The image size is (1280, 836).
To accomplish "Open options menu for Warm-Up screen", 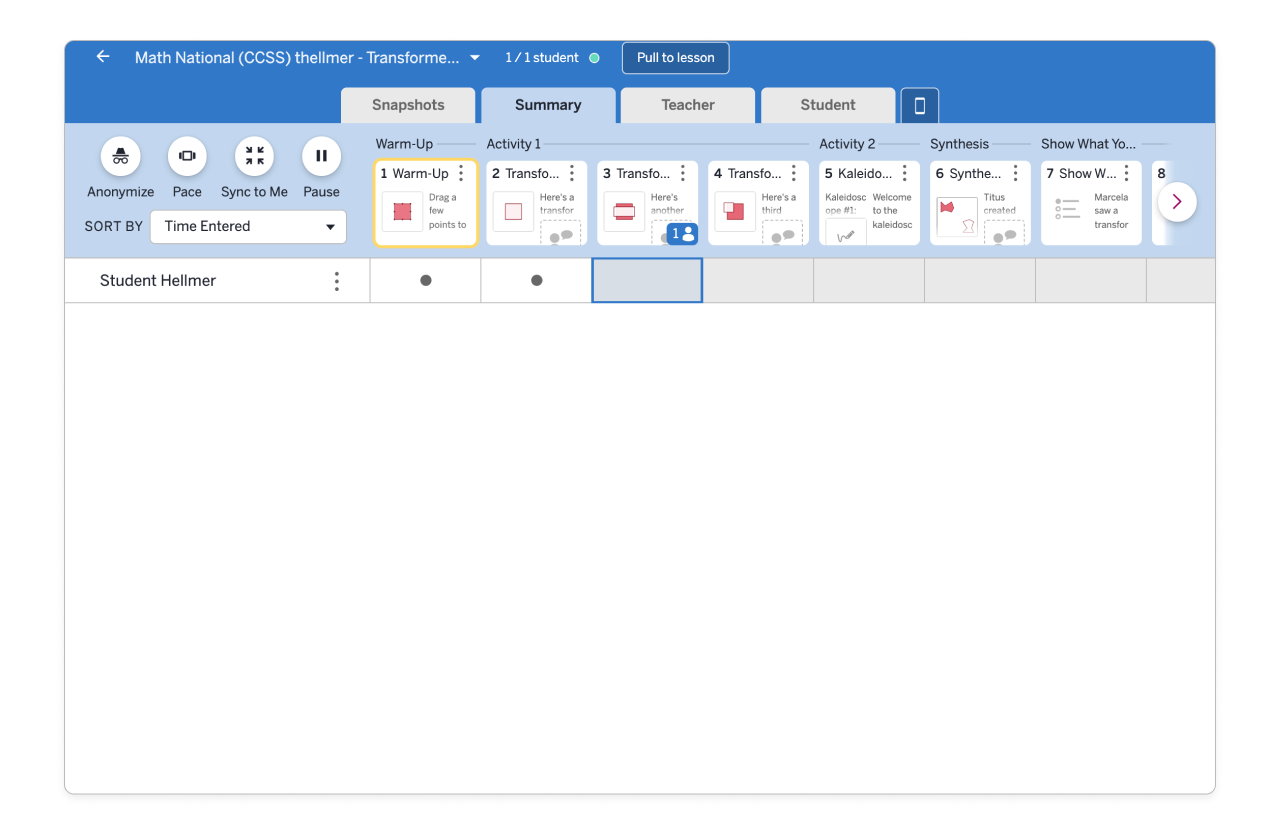I will (461, 174).
